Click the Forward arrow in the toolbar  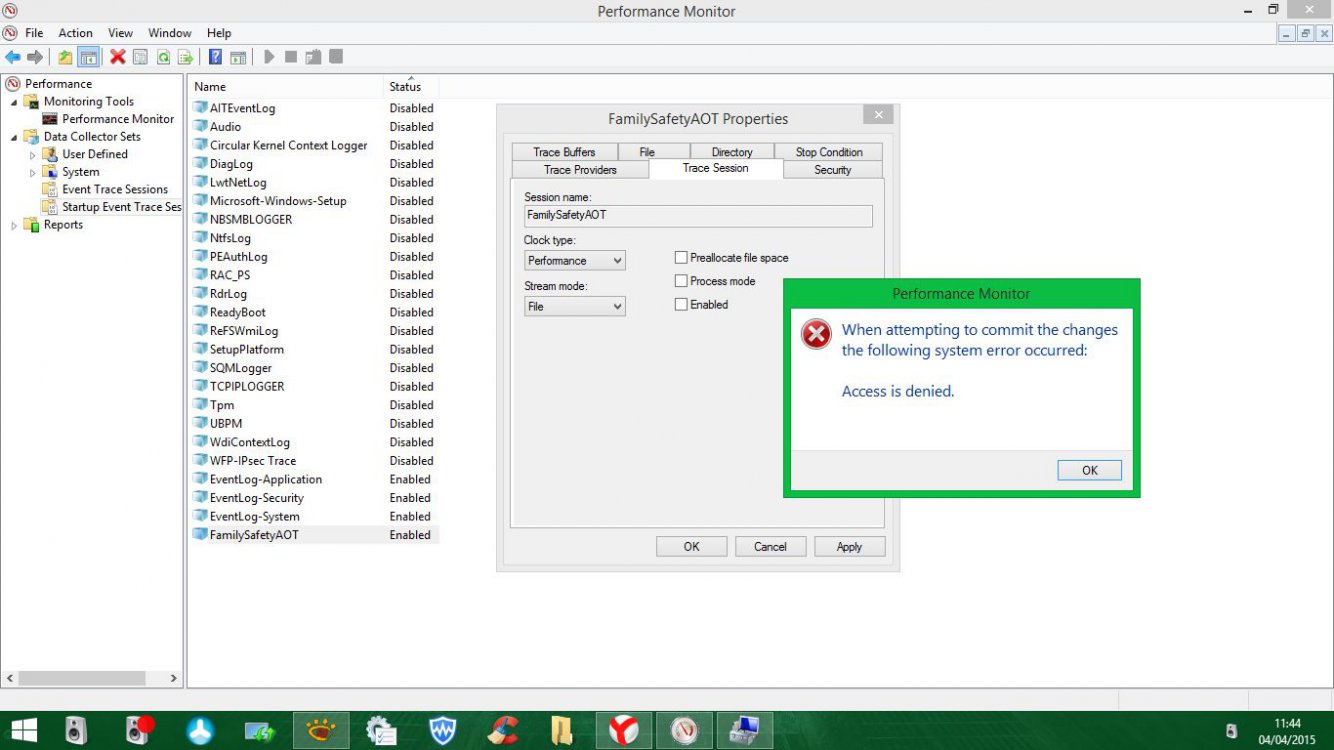[x=35, y=57]
